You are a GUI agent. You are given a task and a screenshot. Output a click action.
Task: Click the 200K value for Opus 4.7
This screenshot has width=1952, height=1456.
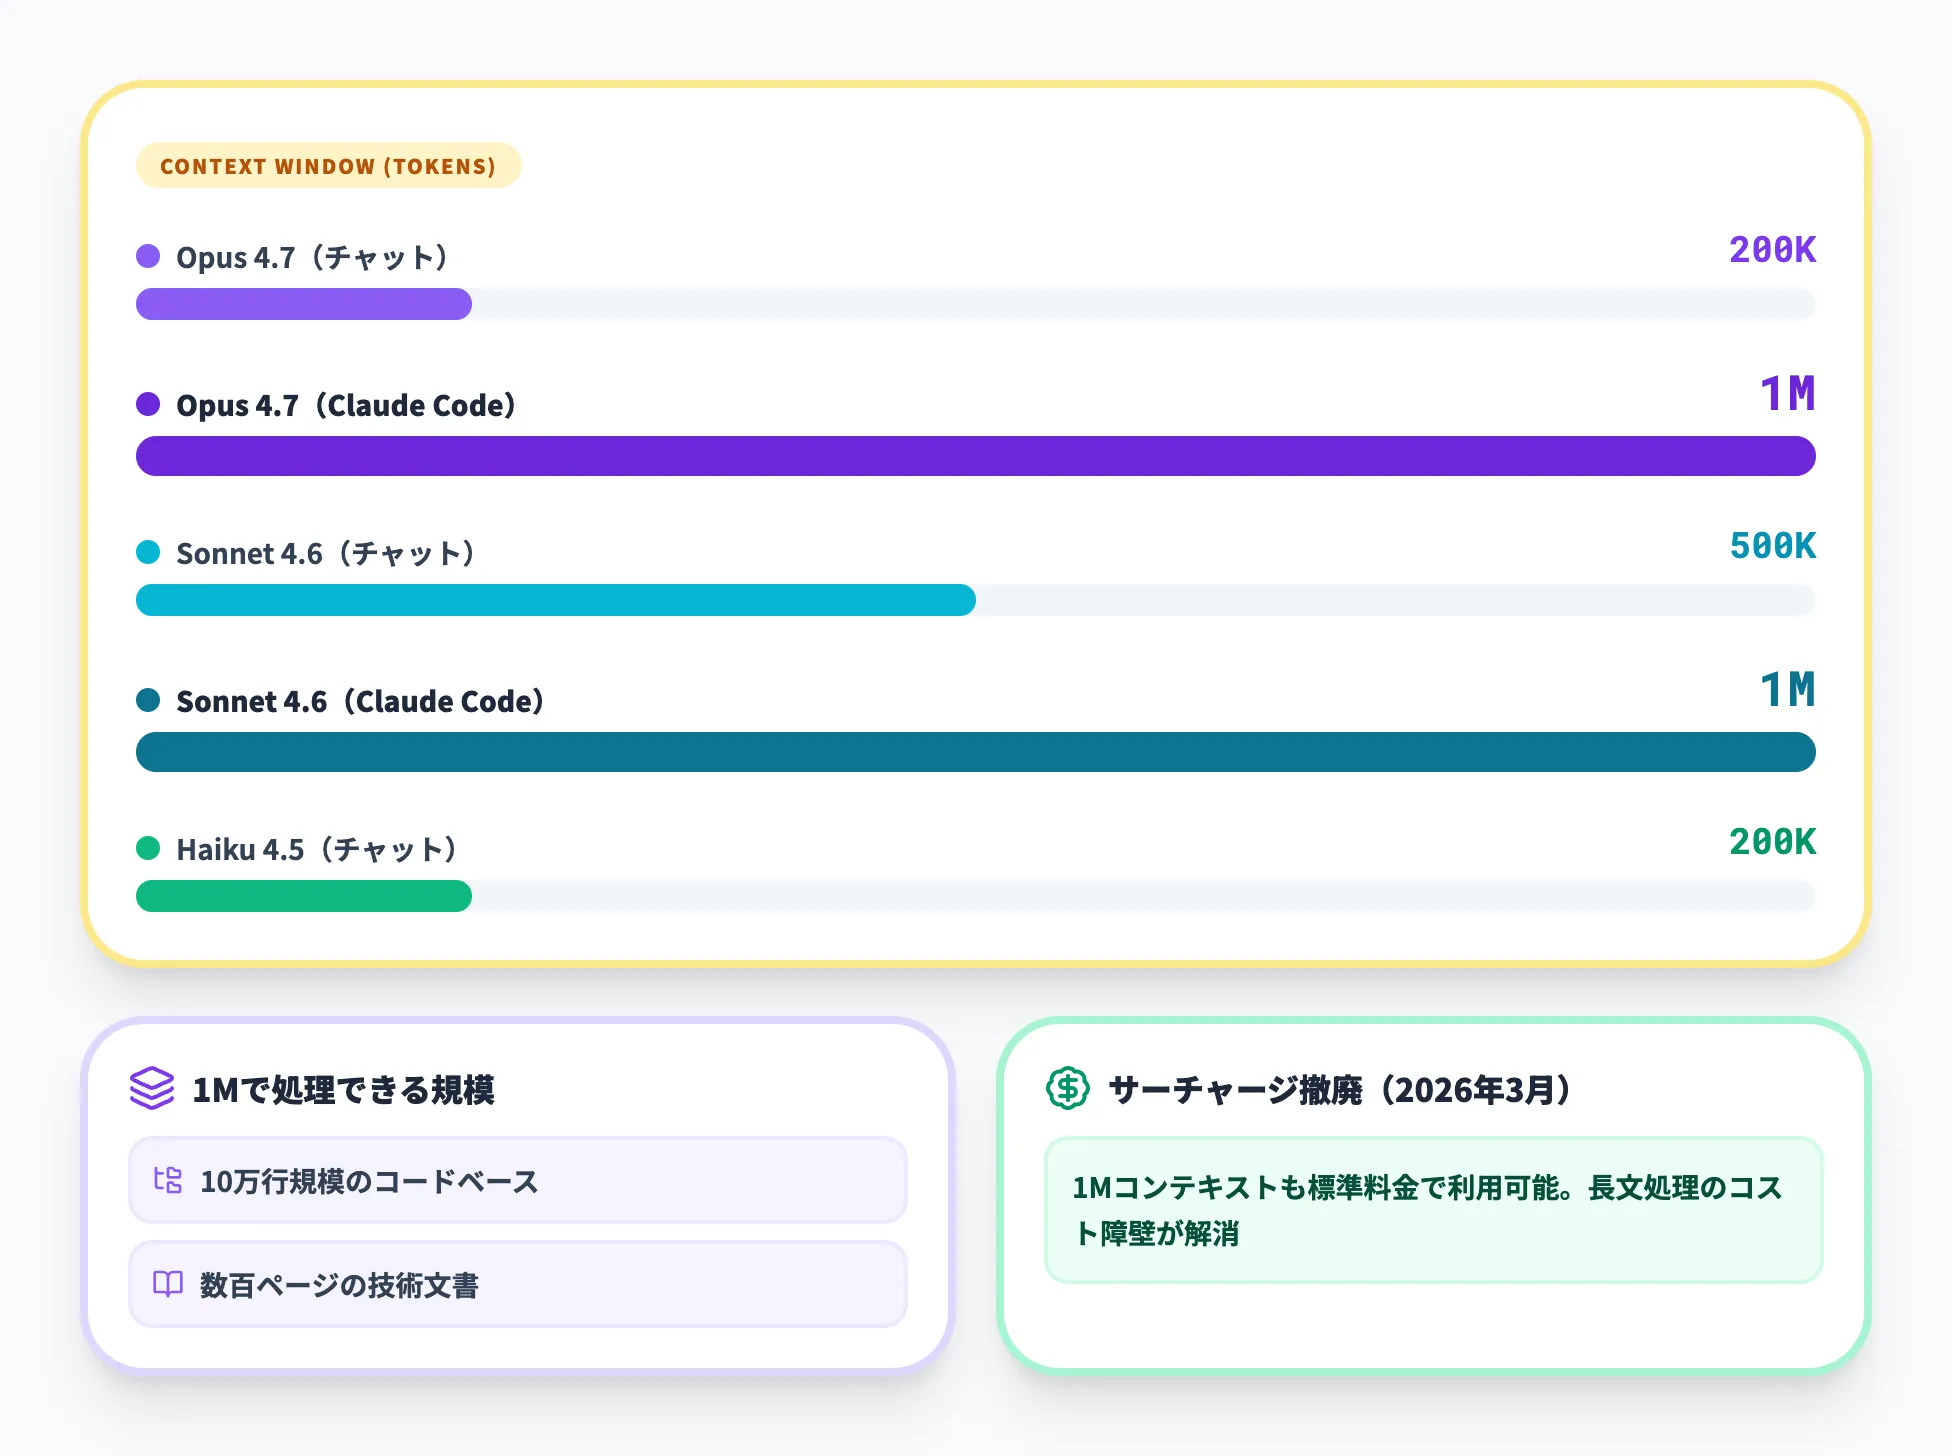pos(1772,249)
